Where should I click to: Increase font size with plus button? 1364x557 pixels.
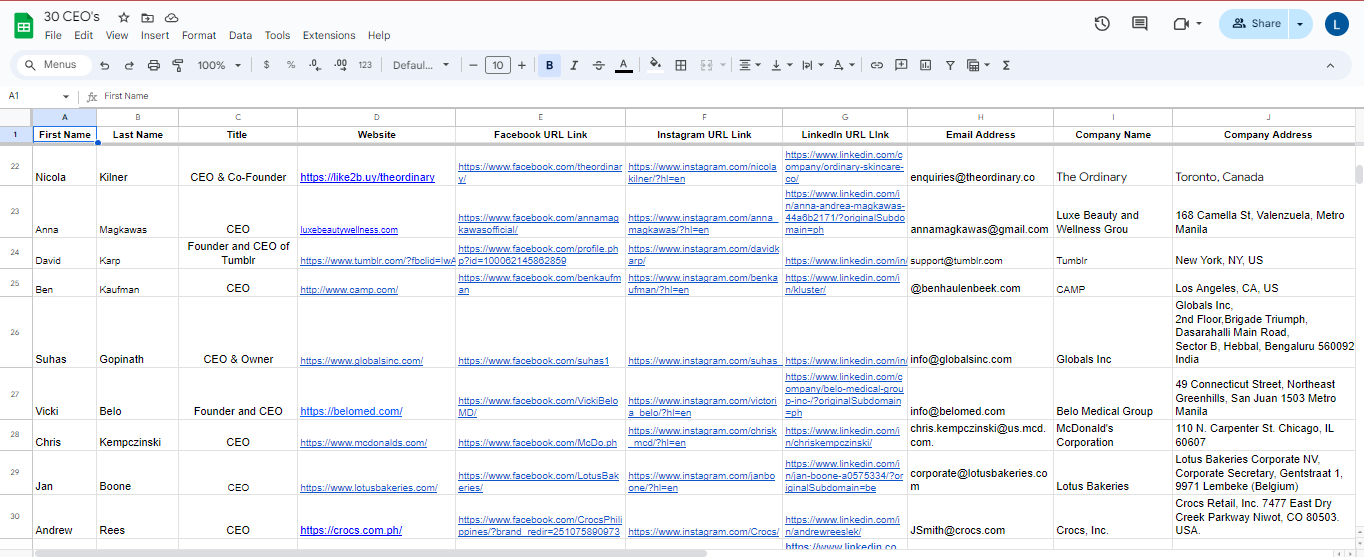pyautogui.click(x=521, y=65)
